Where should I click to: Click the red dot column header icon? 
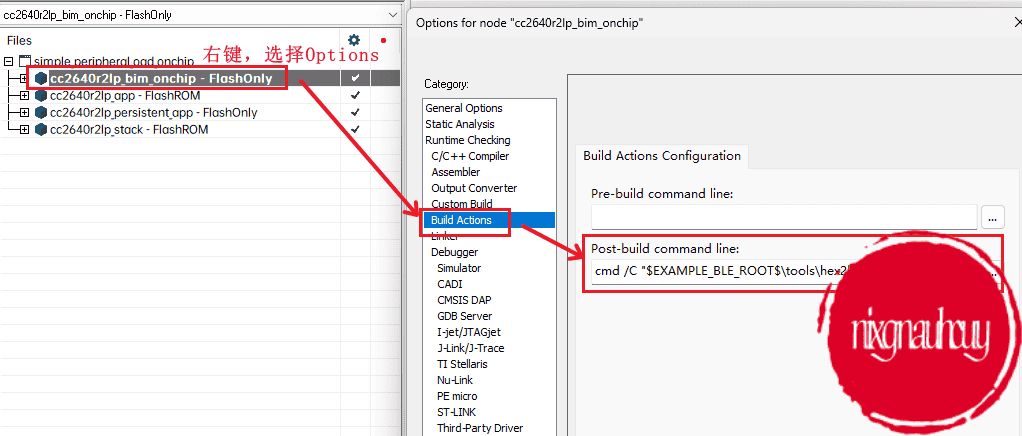click(382, 41)
